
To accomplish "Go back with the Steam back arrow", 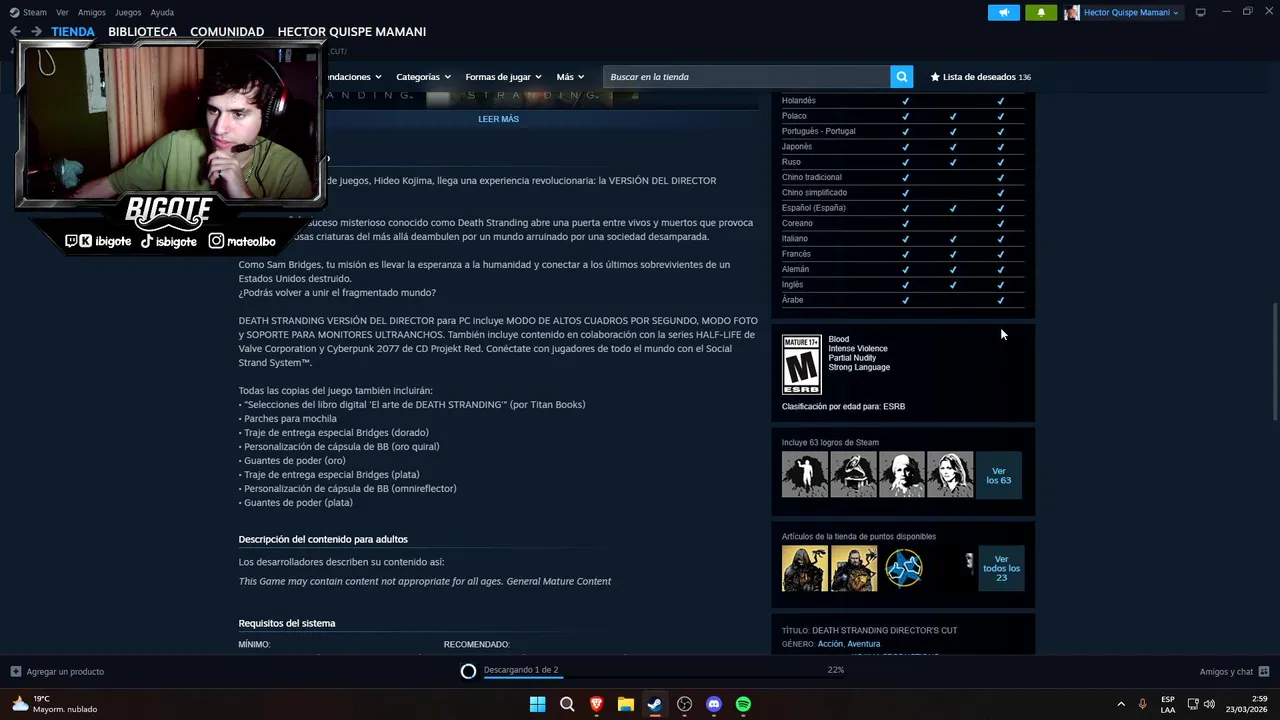I will (15, 32).
